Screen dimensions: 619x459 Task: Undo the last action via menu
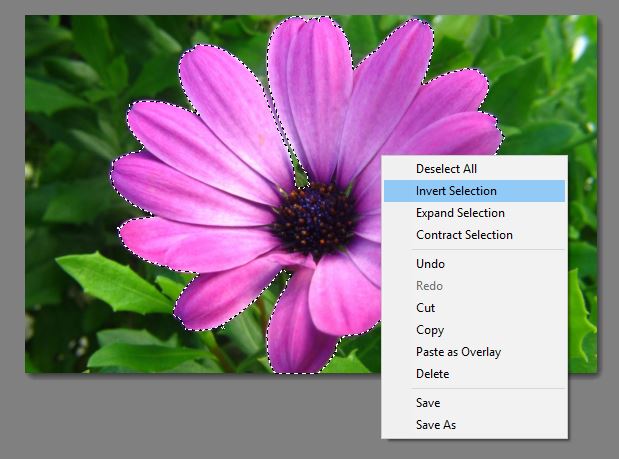tap(474, 264)
